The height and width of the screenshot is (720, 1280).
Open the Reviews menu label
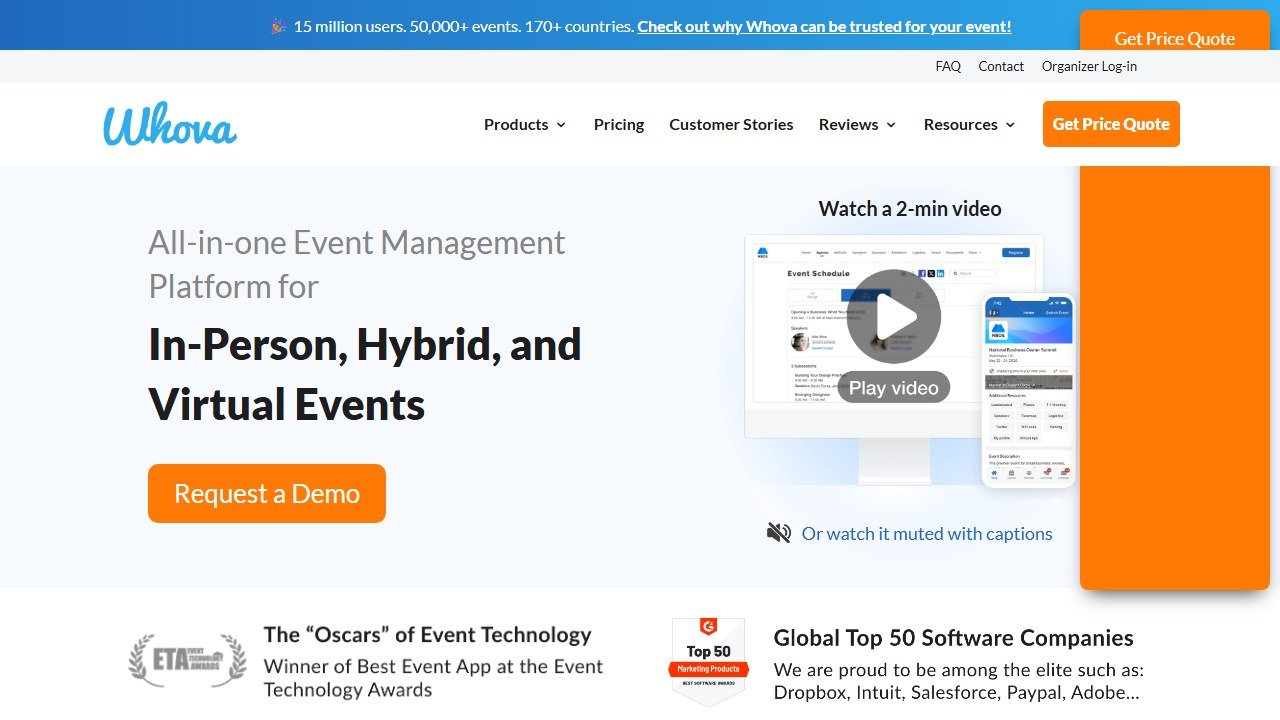click(x=848, y=124)
